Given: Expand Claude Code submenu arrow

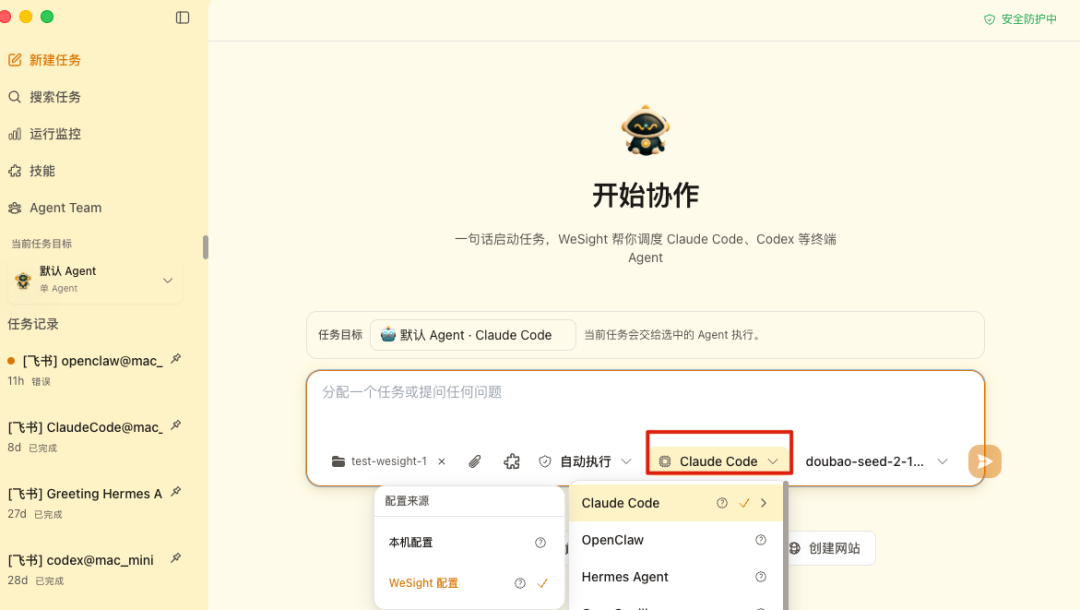Looking at the screenshot, I should [764, 503].
